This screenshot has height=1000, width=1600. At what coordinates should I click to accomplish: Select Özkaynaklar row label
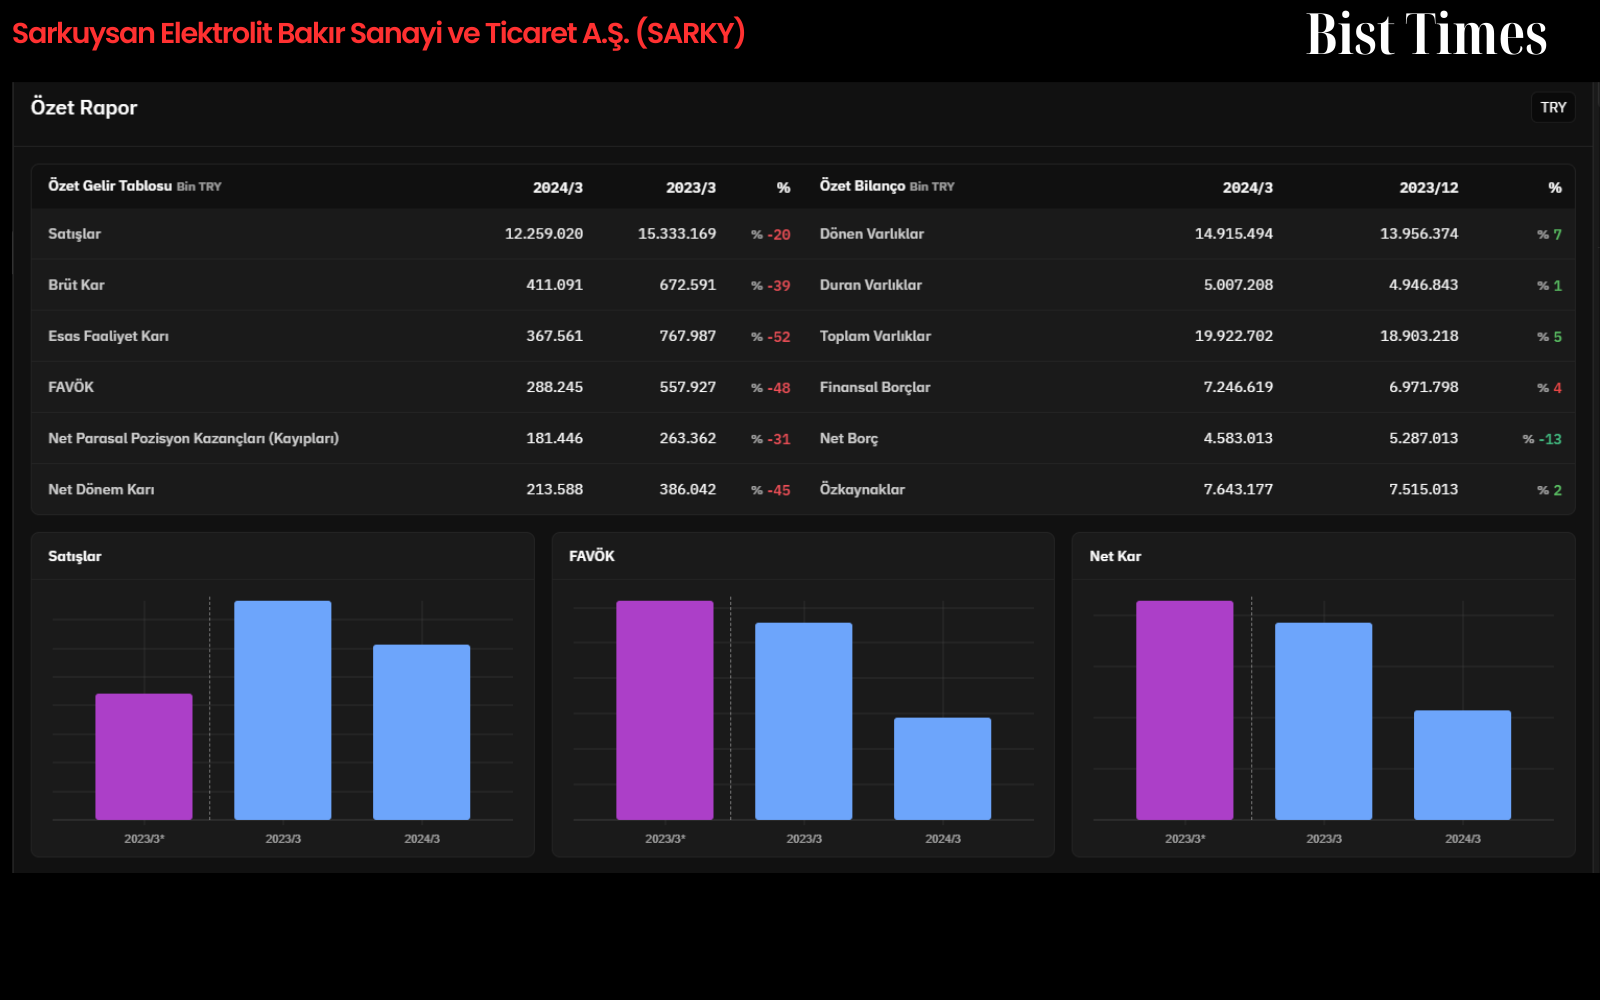coord(862,489)
